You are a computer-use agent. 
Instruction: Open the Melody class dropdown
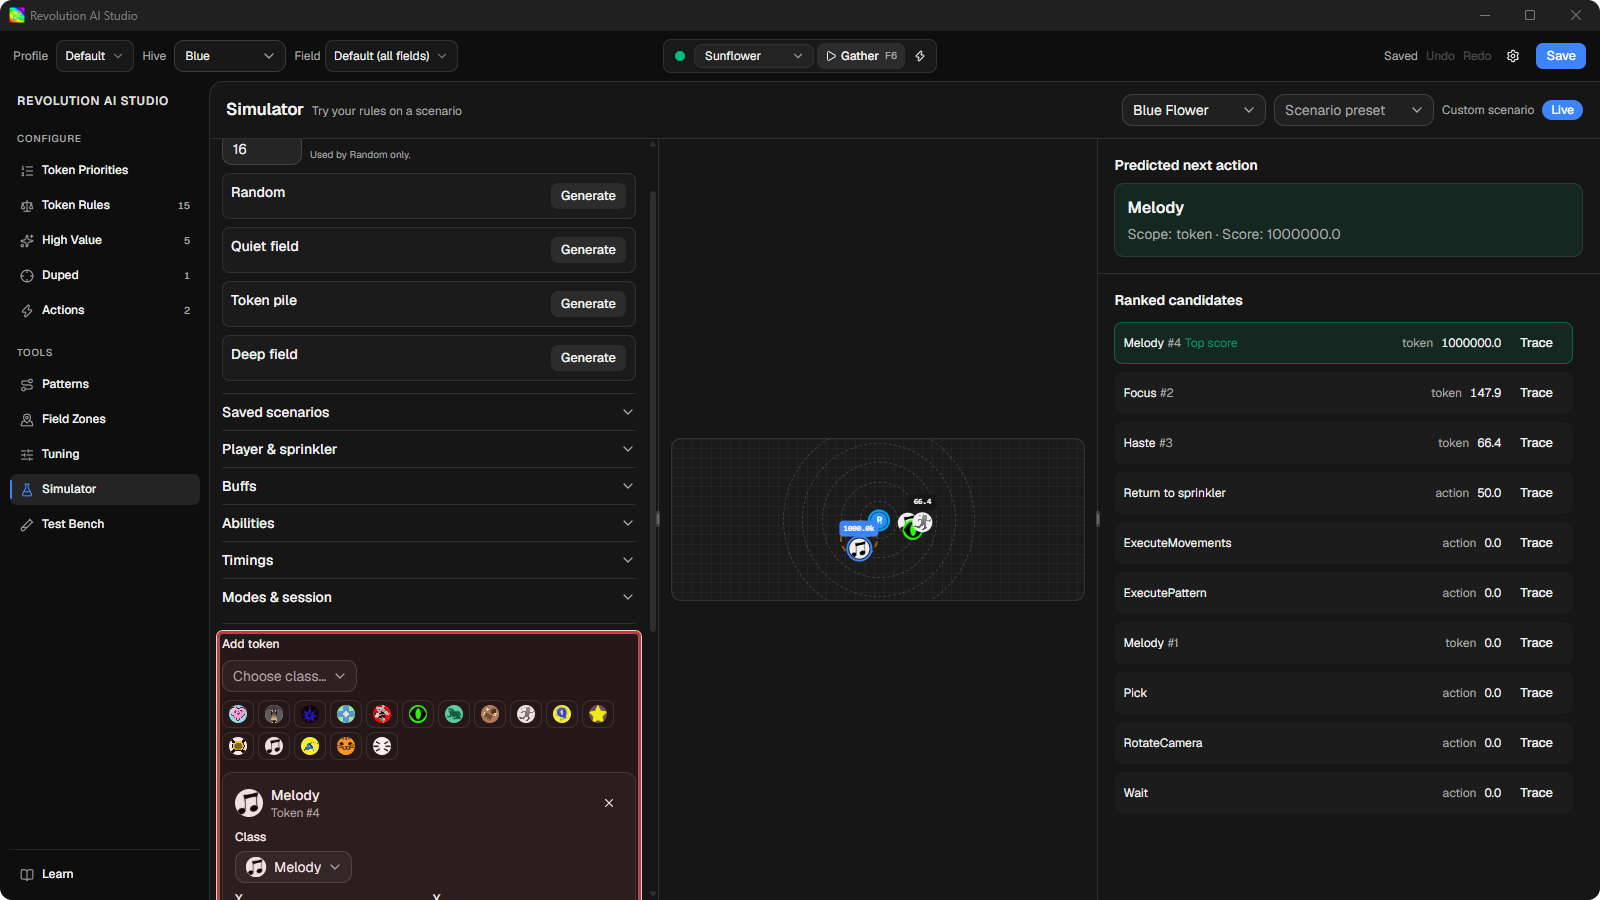293,867
